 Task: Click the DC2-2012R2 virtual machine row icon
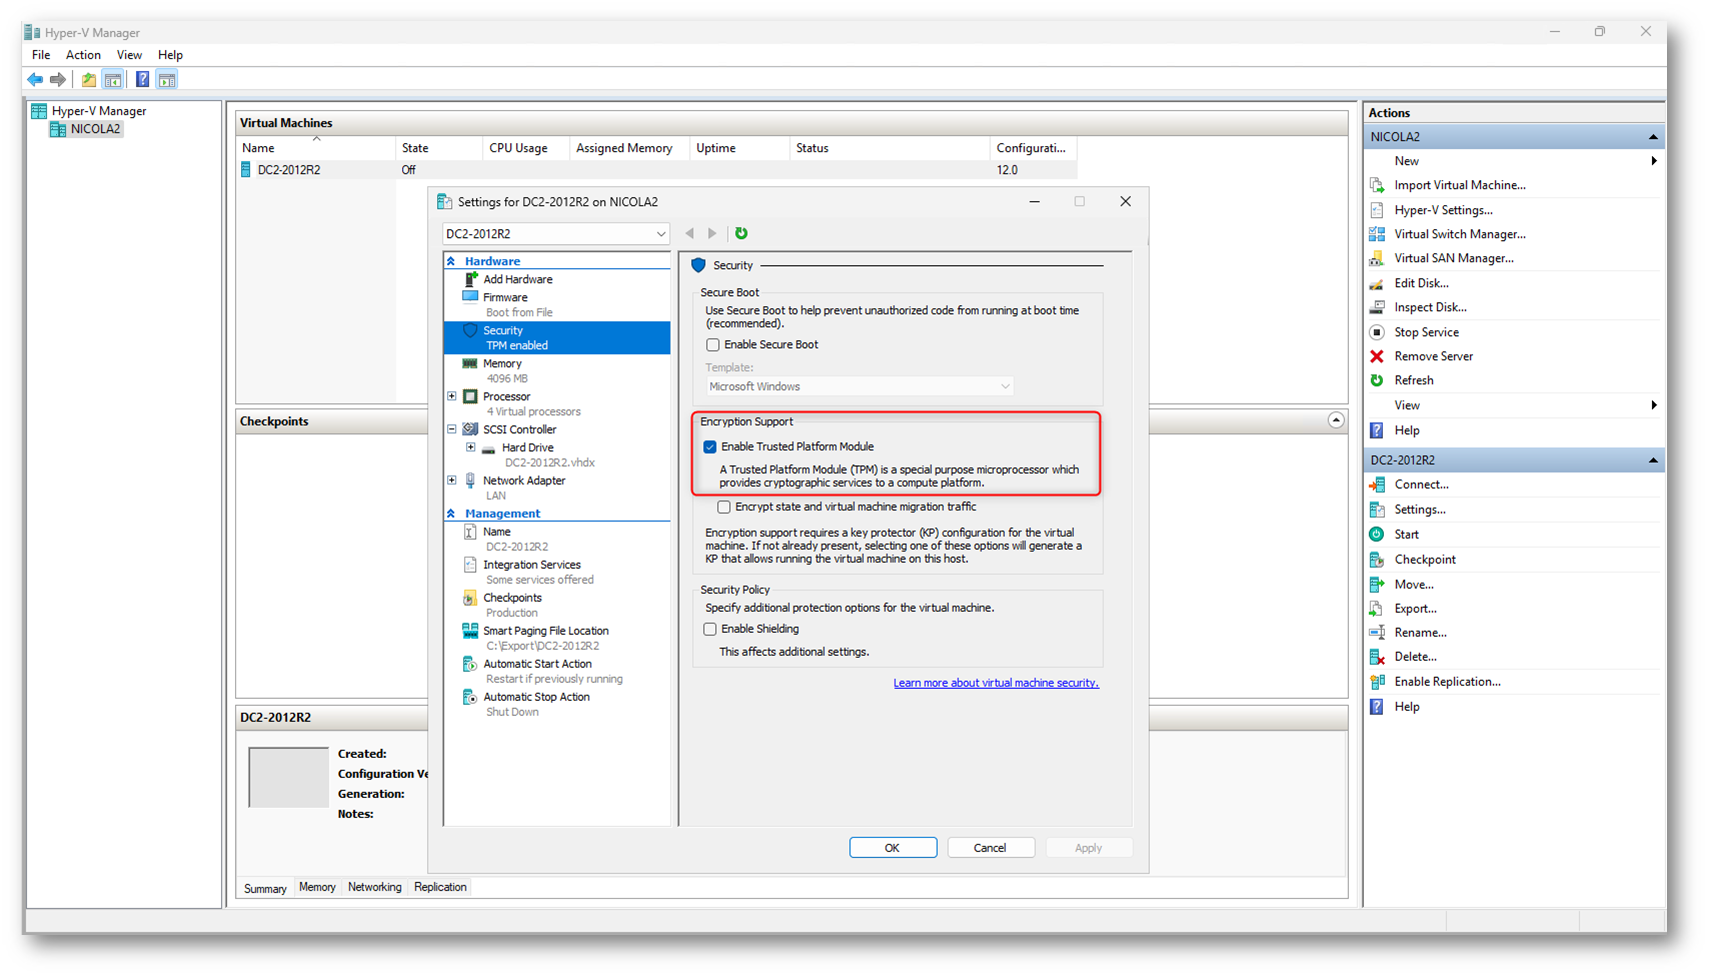[x=246, y=170]
